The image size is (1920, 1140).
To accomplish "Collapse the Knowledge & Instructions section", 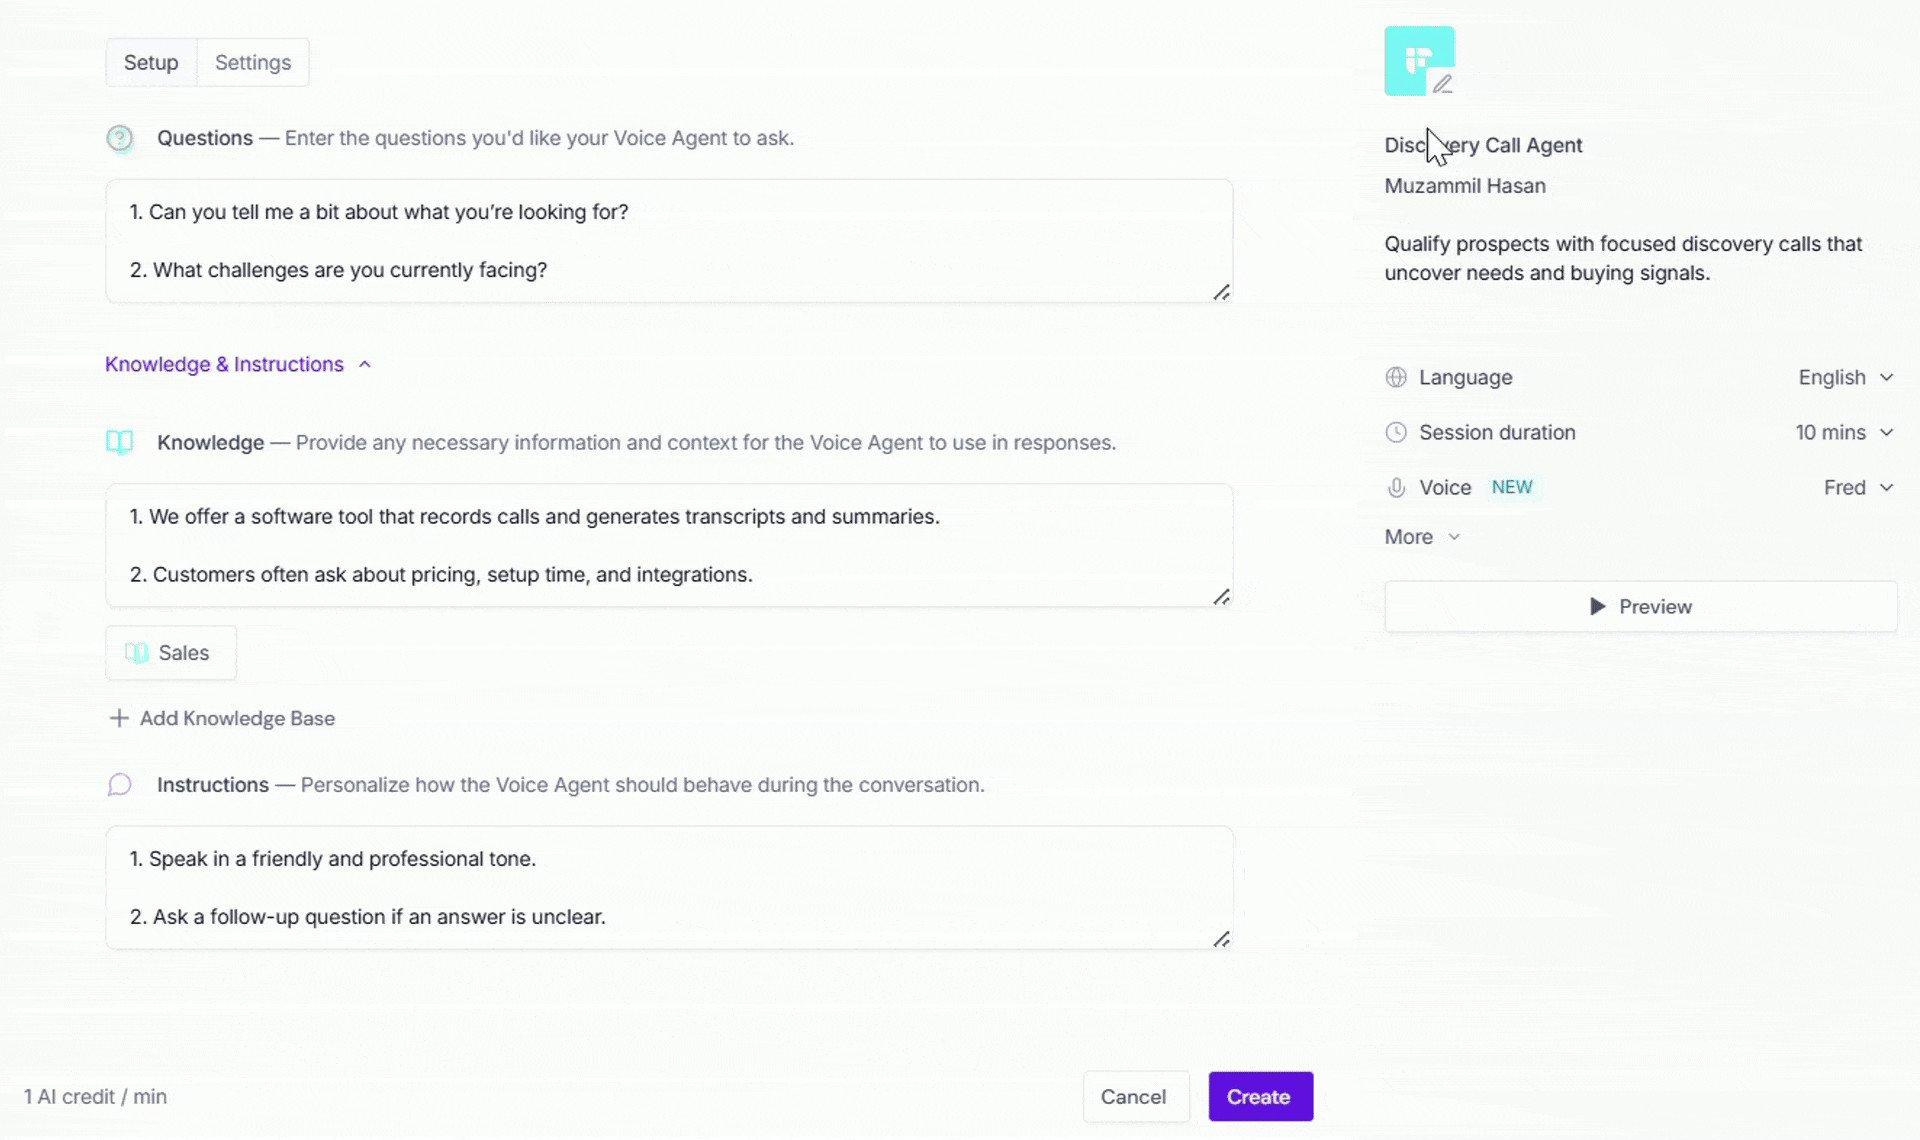I will click(238, 364).
